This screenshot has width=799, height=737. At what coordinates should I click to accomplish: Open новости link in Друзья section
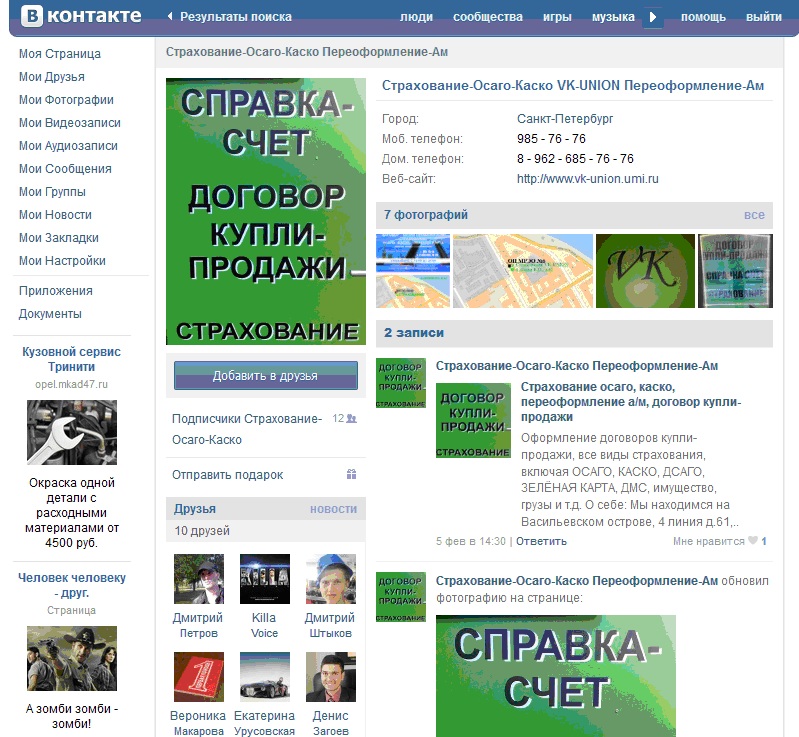click(x=333, y=509)
